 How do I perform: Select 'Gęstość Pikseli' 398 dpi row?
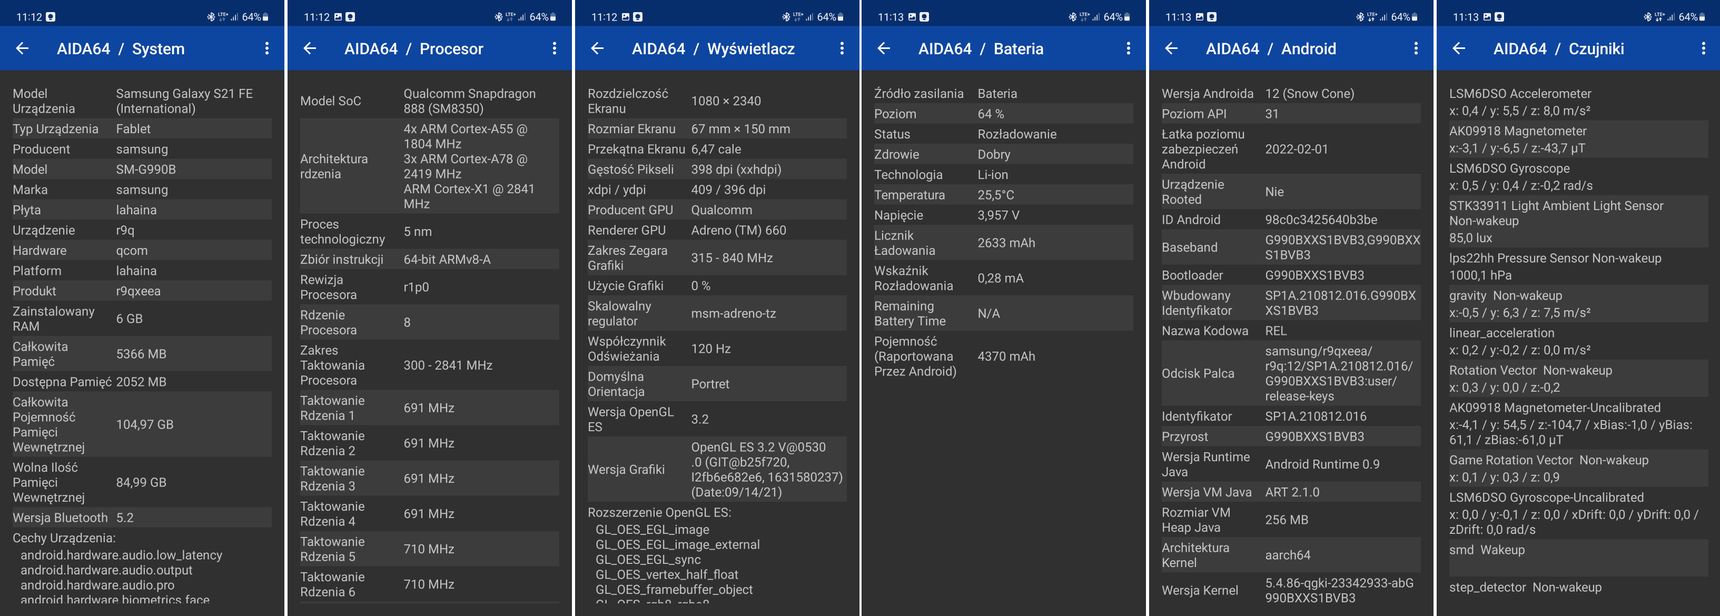pos(716,169)
